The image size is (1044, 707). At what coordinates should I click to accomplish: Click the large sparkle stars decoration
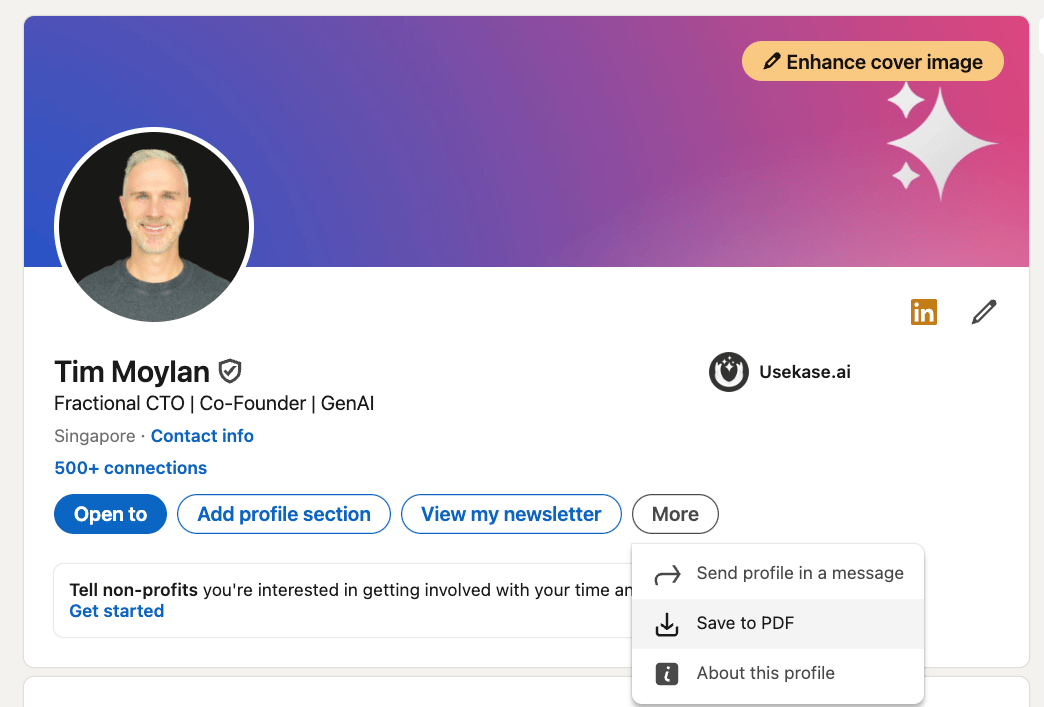[940, 141]
